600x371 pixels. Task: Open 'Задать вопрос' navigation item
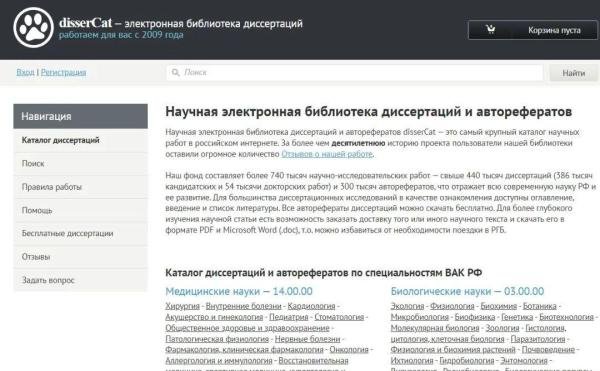[80, 280]
